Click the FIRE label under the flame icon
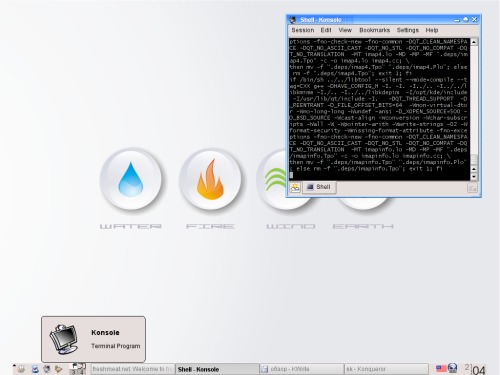This screenshot has height=375, width=500. (x=210, y=227)
